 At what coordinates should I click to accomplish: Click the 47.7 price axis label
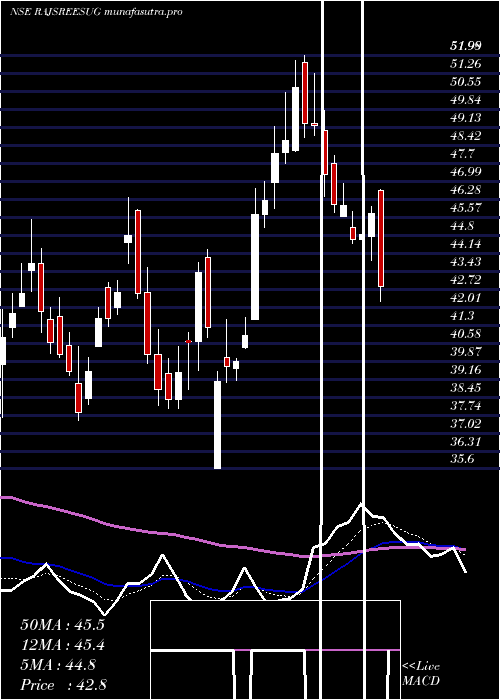463,154
